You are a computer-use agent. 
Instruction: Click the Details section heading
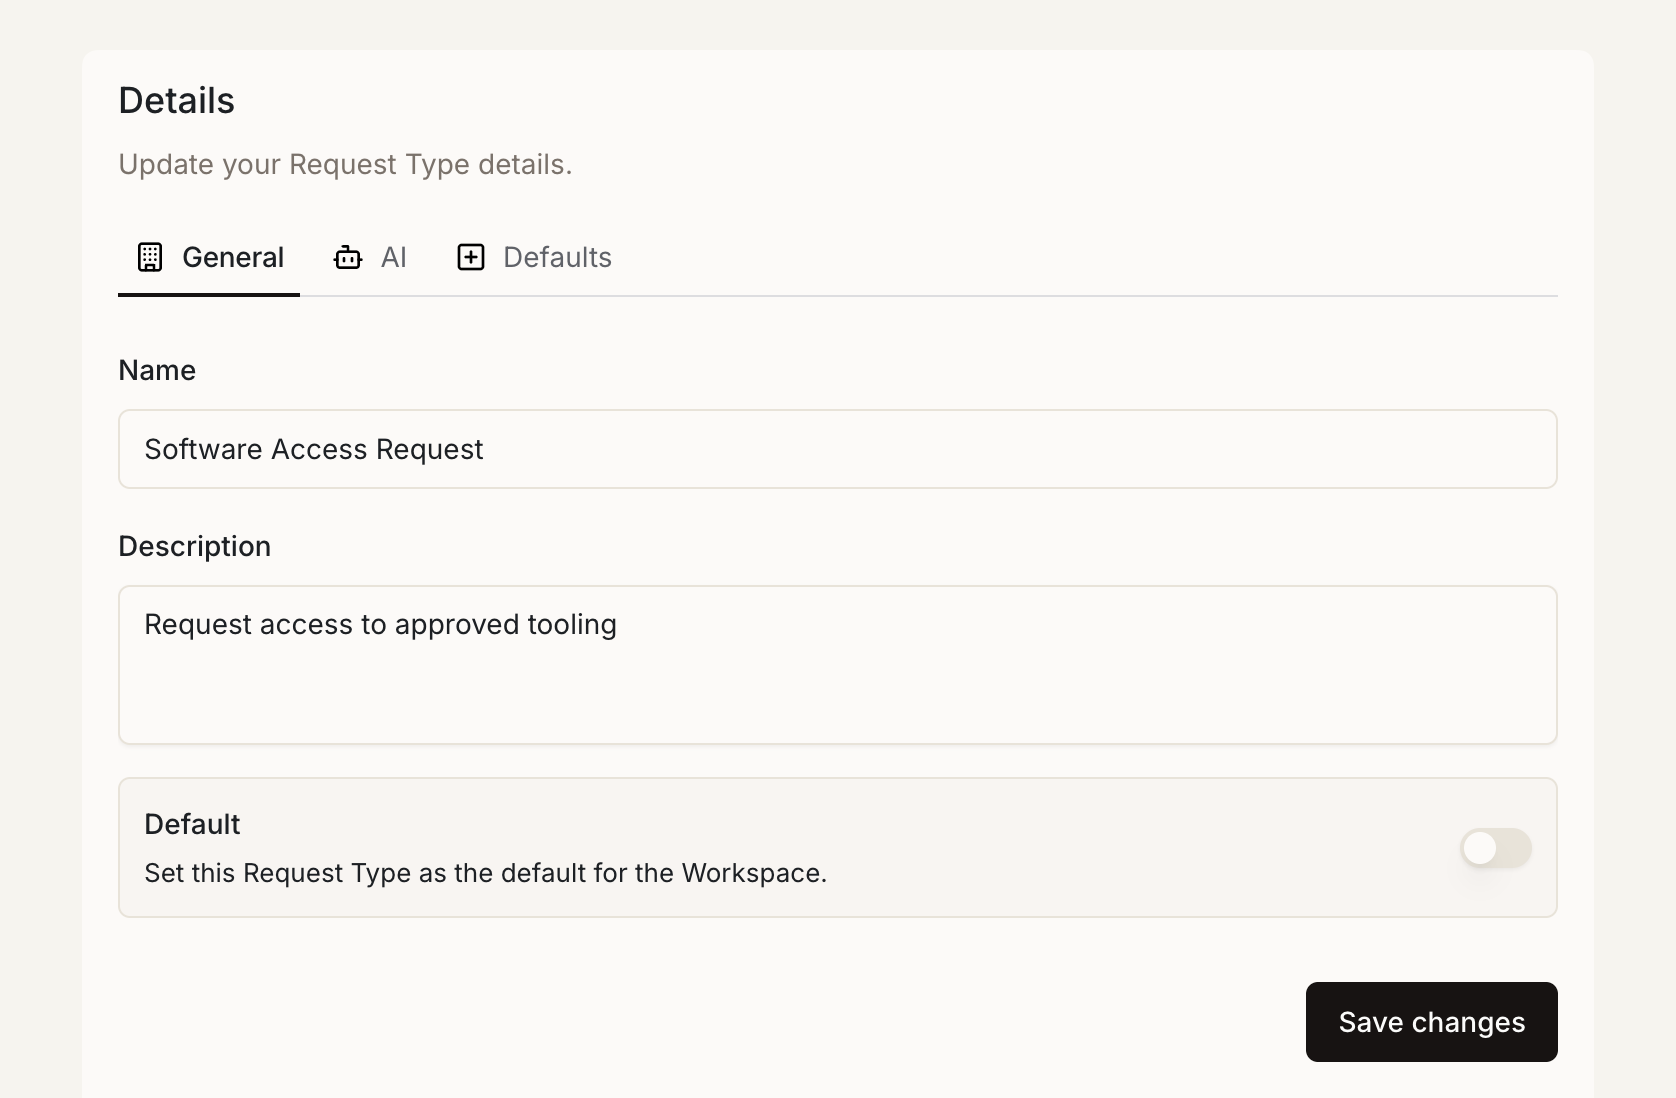pos(177,101)
